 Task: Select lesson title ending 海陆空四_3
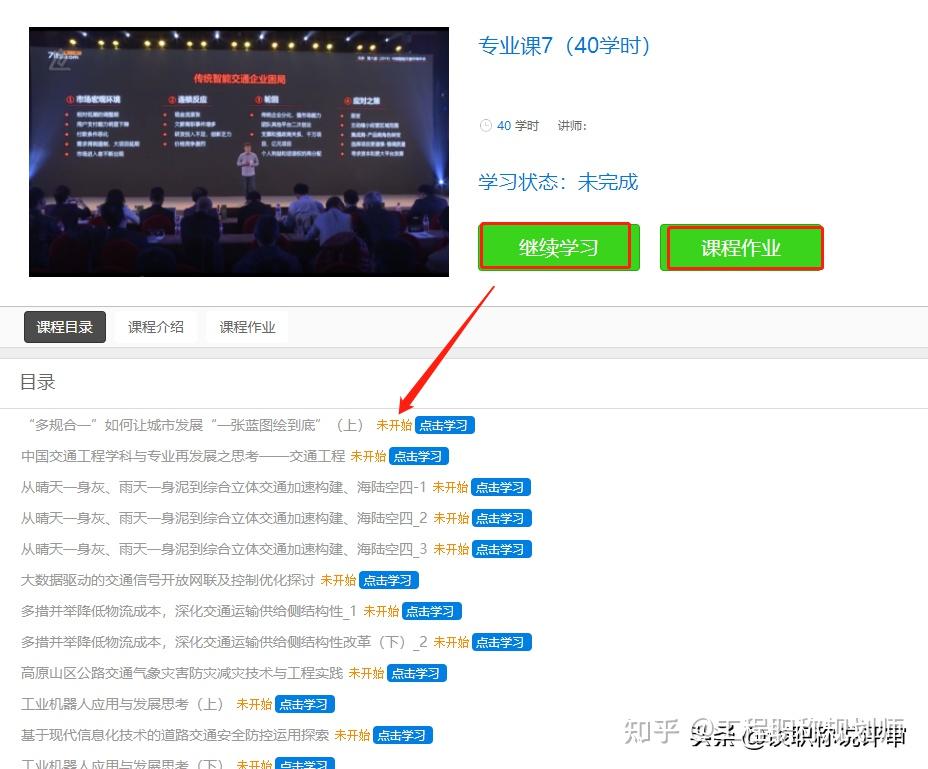[224, 549]
